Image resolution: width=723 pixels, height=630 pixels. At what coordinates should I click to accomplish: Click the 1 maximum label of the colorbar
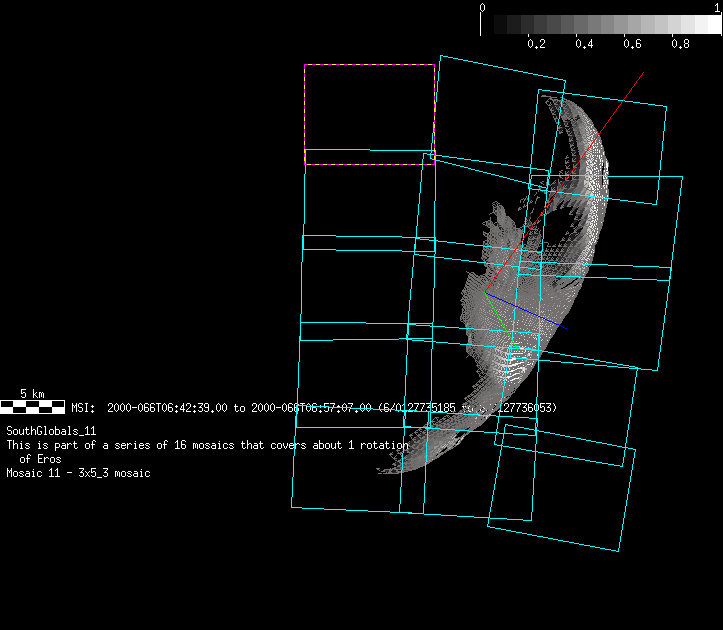[x=718, y=8]
